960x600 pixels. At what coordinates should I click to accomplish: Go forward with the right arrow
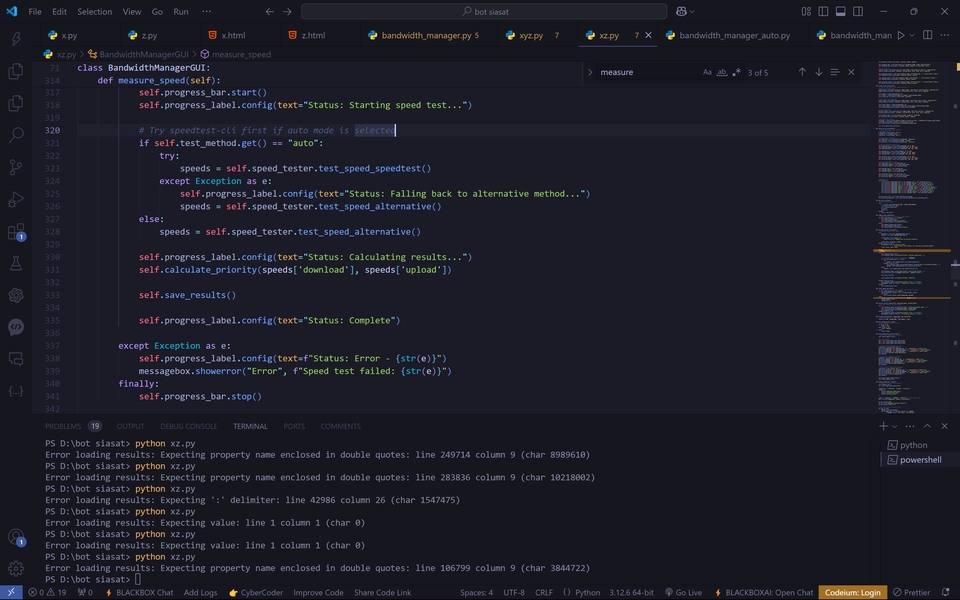pos(287,11)
